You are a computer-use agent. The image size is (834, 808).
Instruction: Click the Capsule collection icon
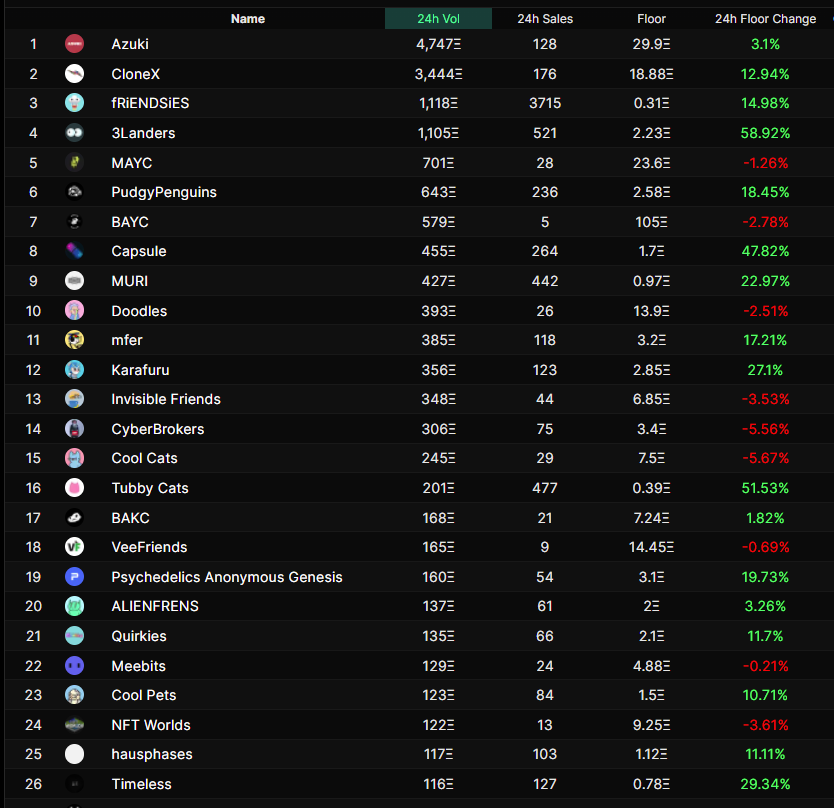(x=74, y=251)
